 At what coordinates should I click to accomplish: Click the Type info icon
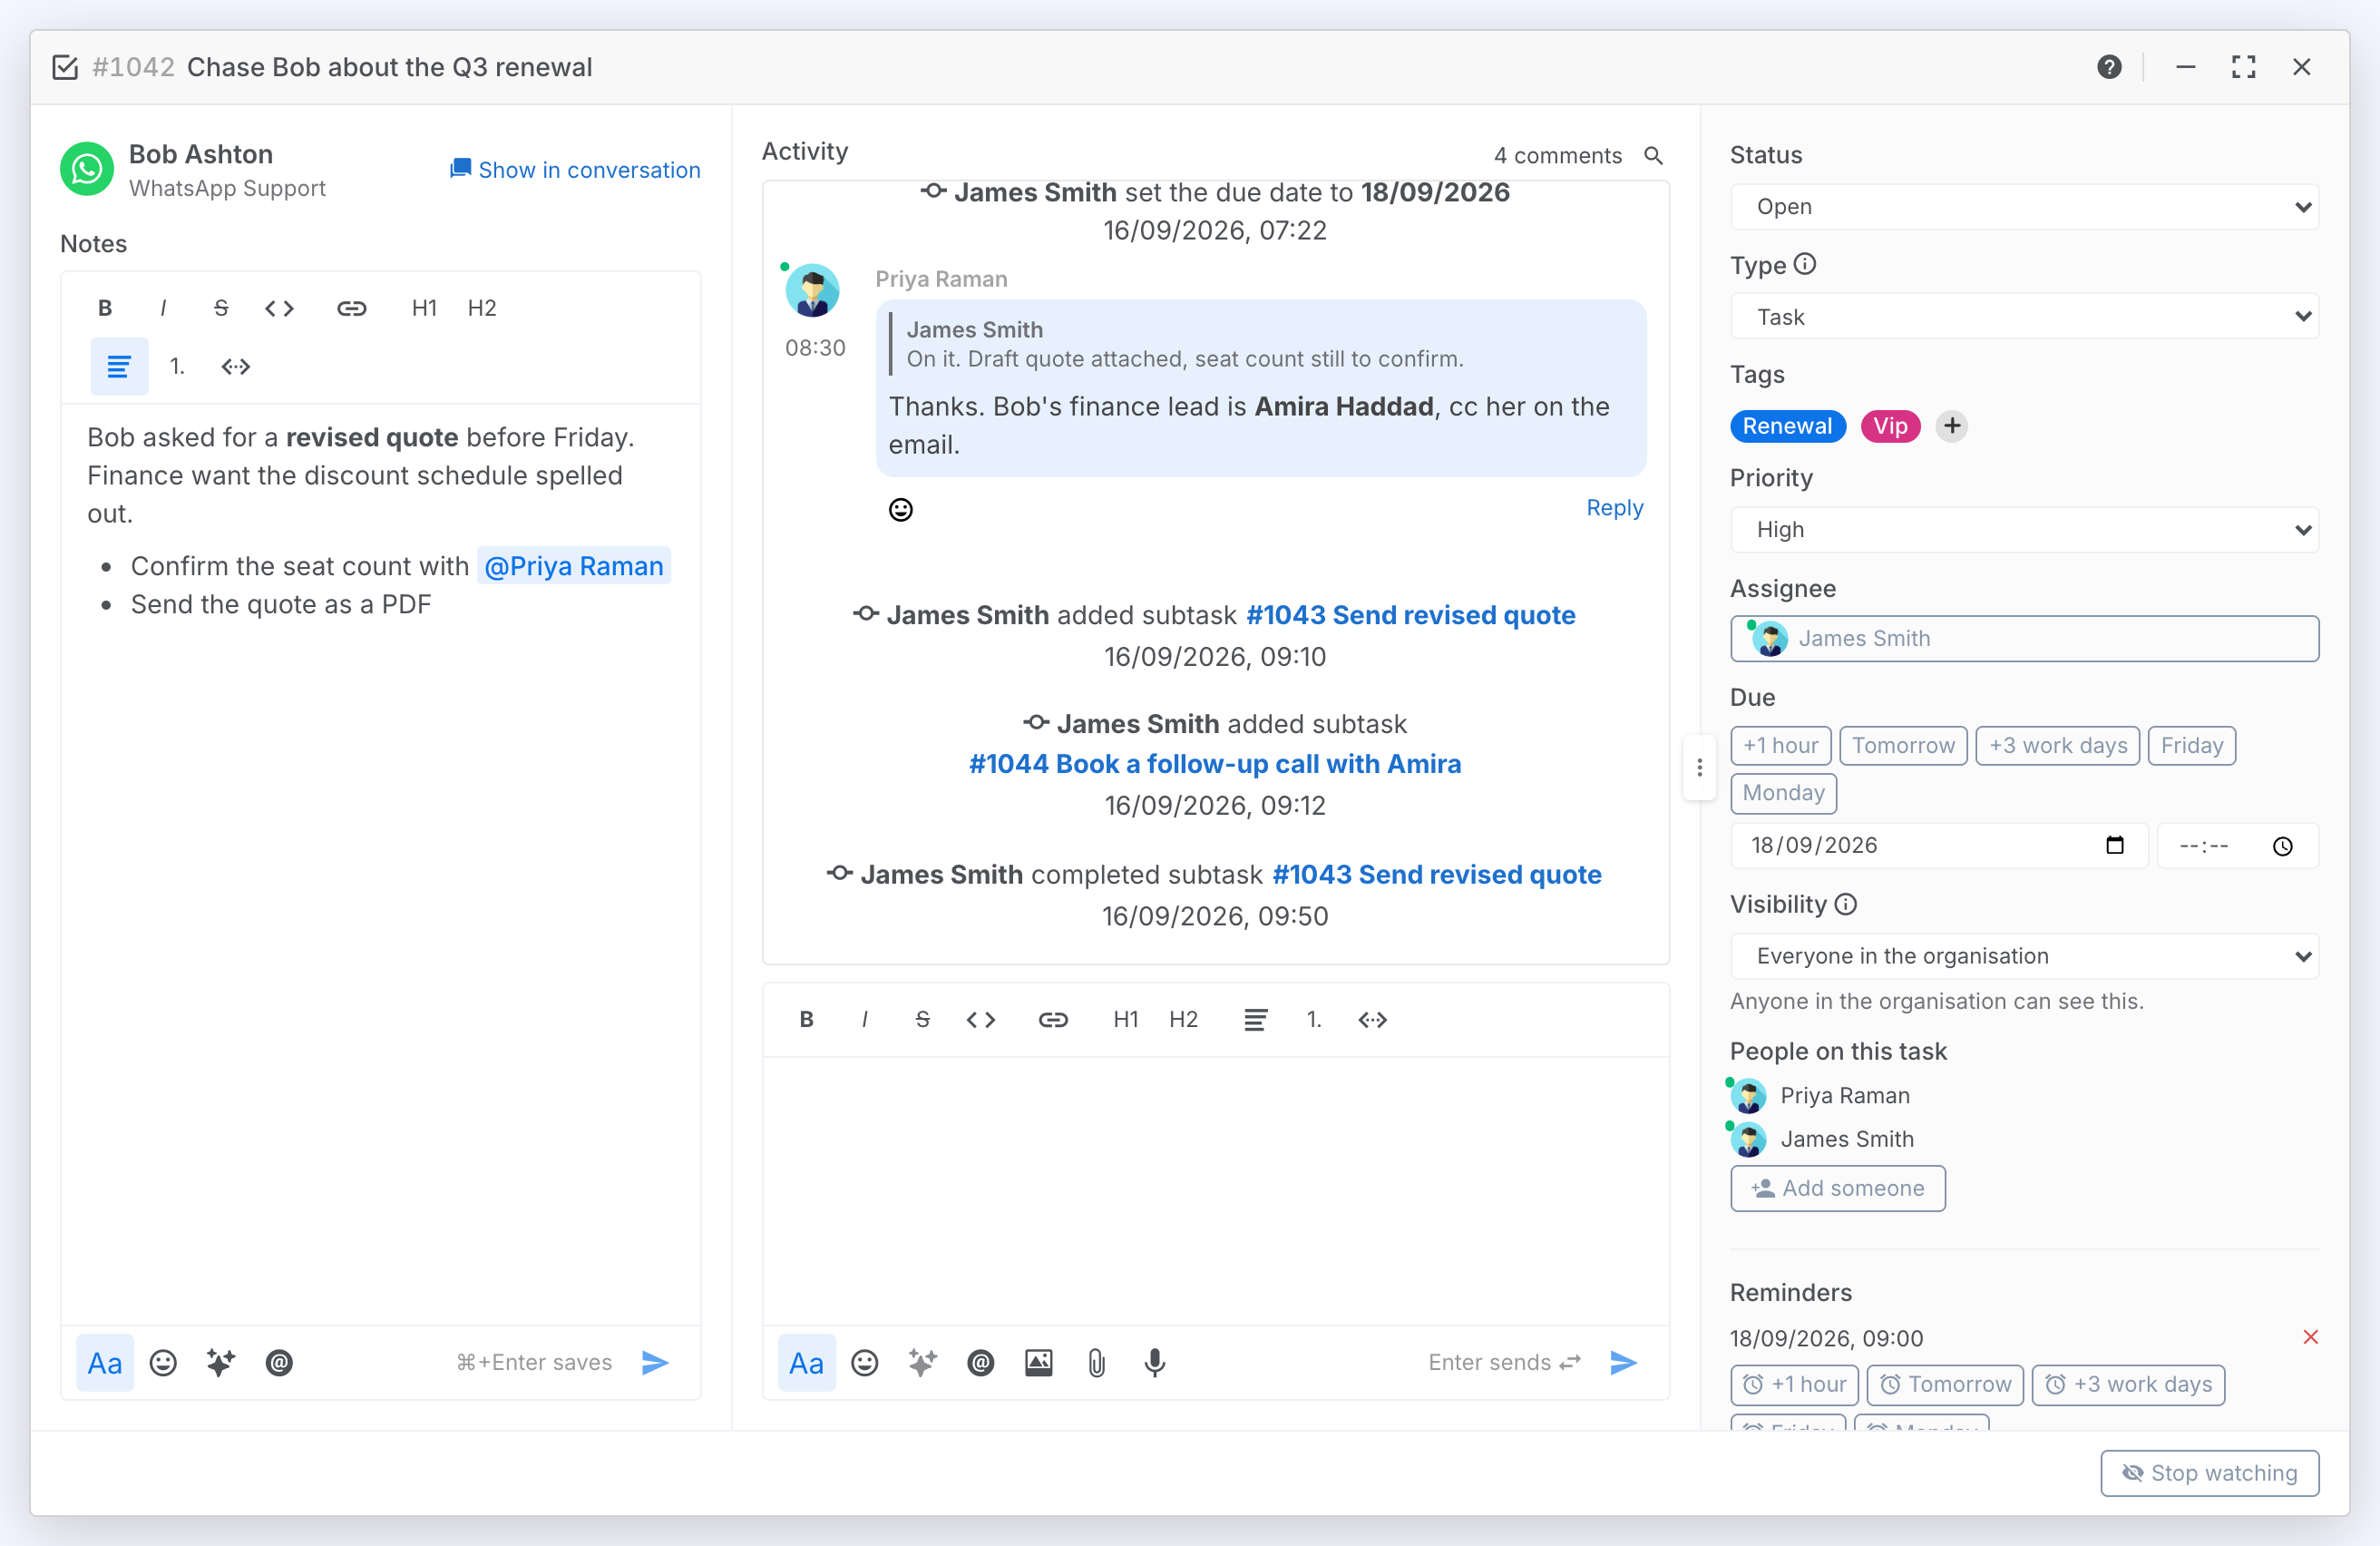click(x=1804, y=264)
